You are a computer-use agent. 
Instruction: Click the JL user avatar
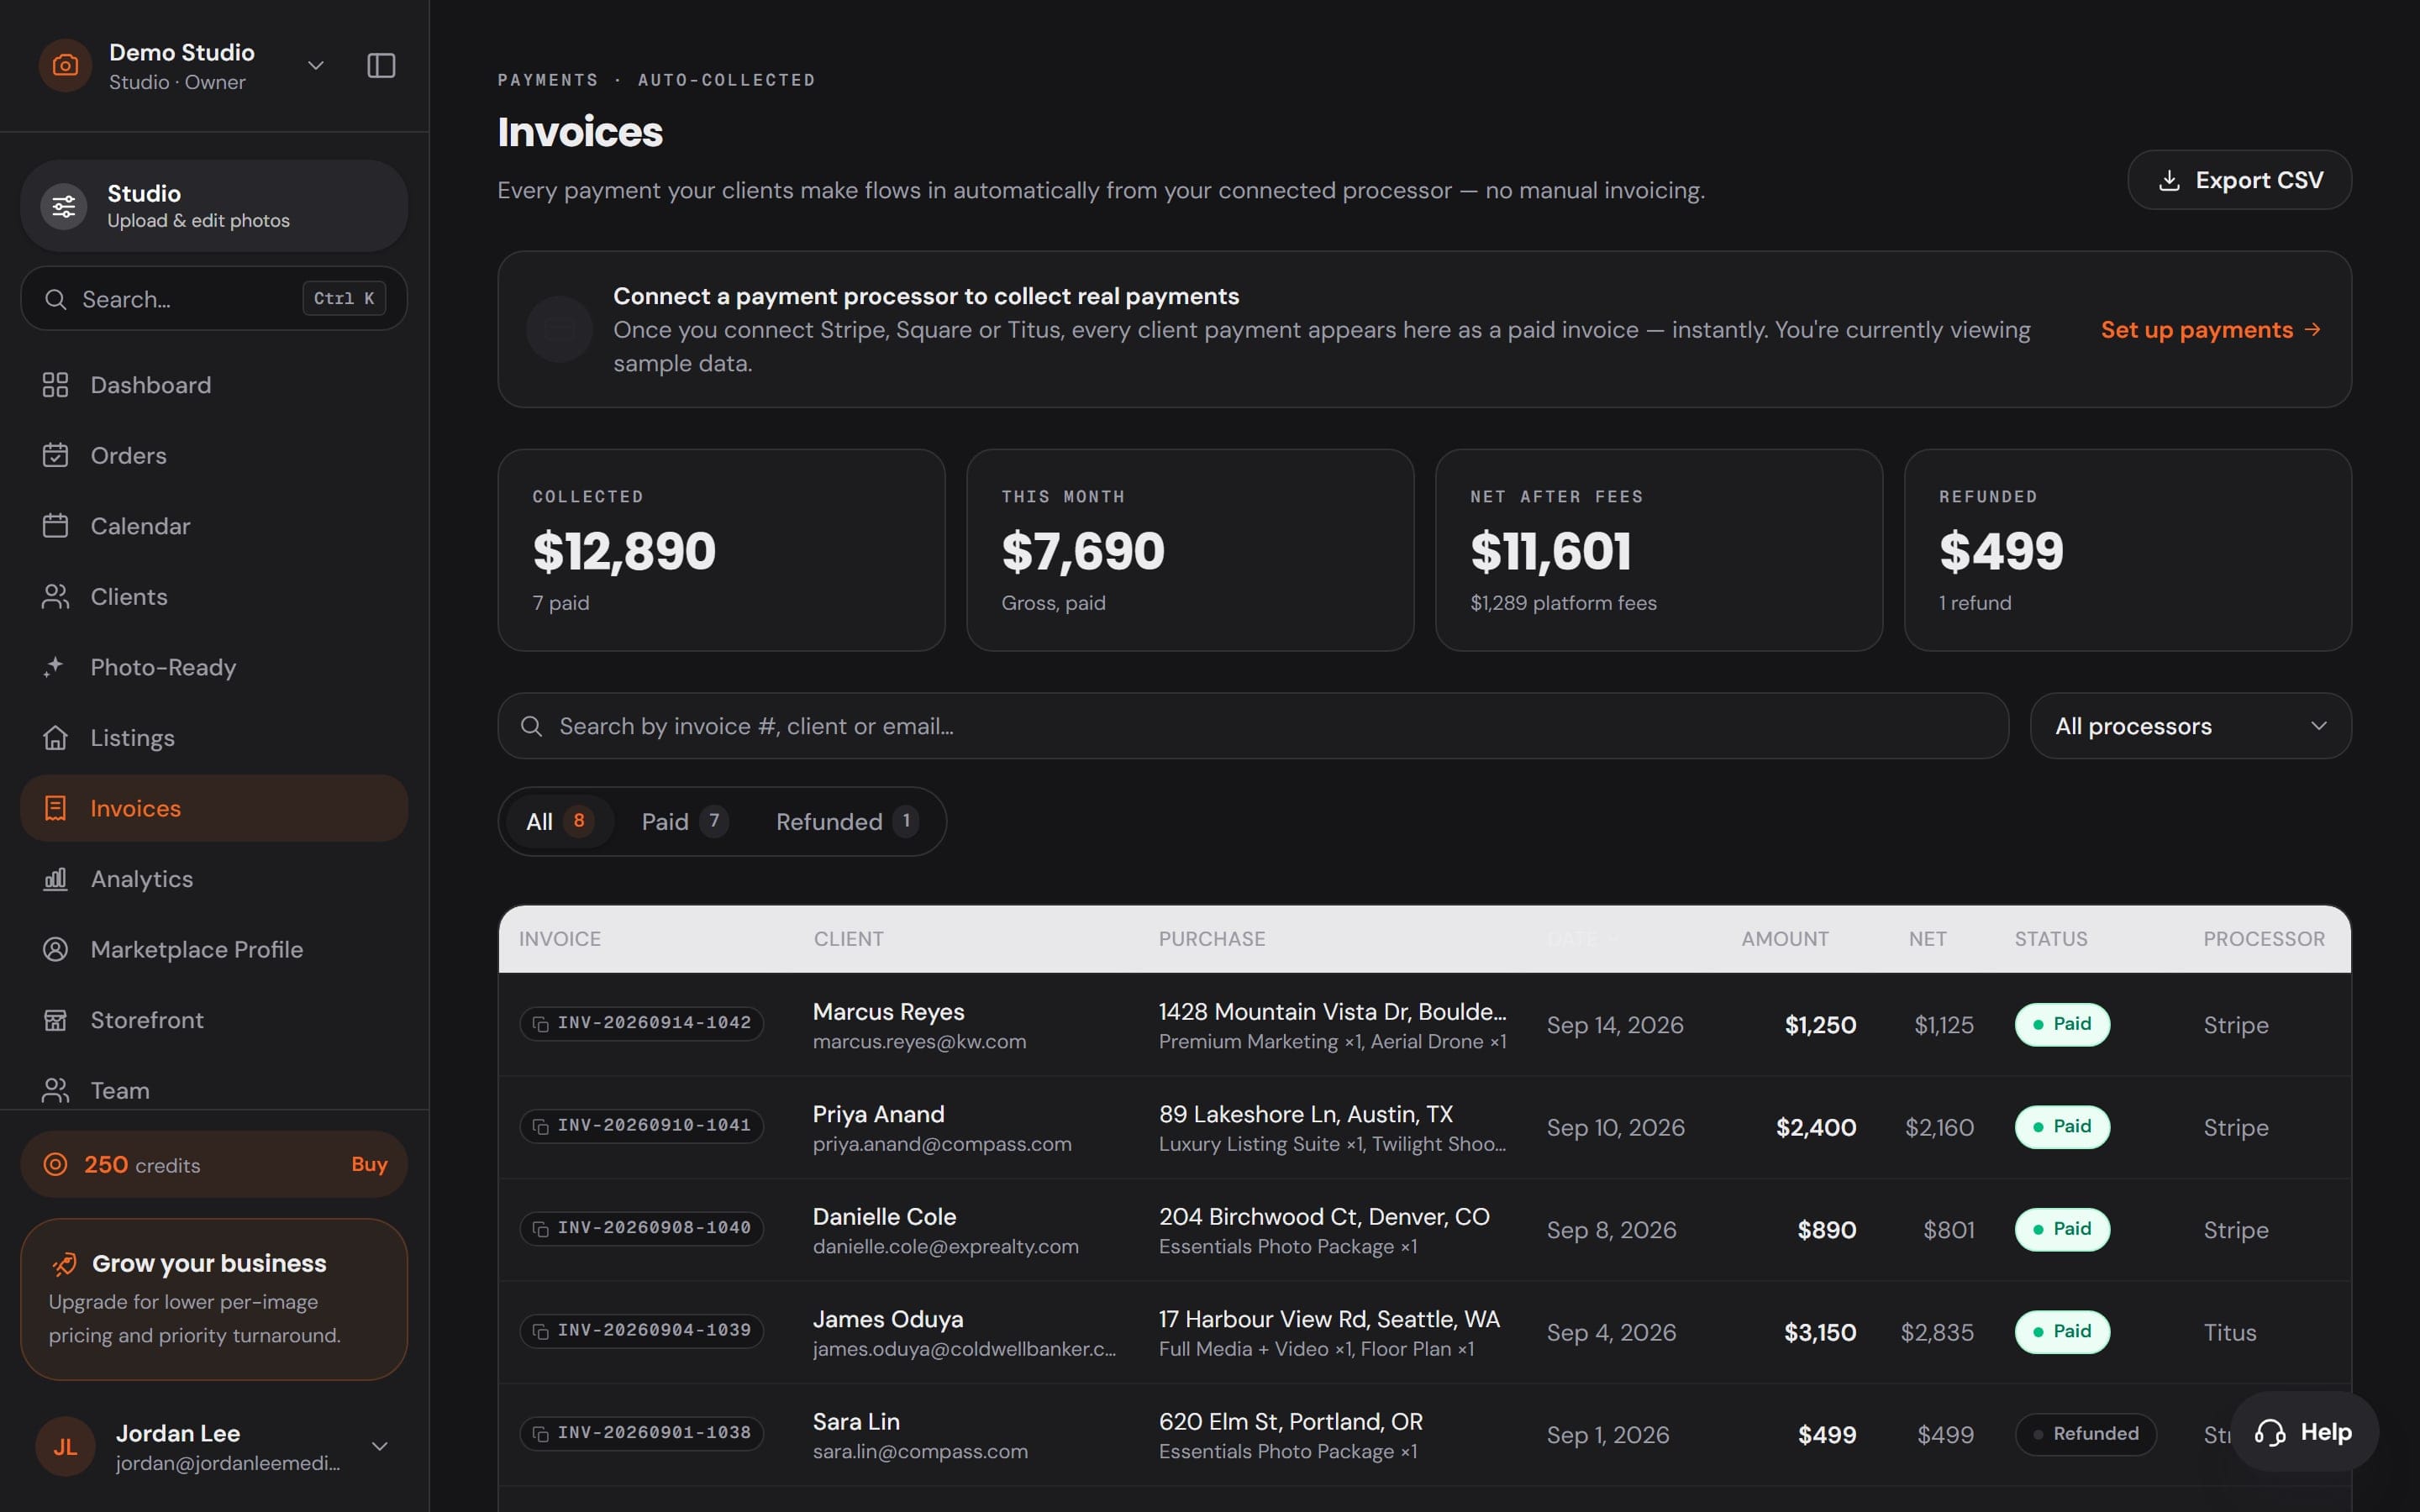point(65,1447)
